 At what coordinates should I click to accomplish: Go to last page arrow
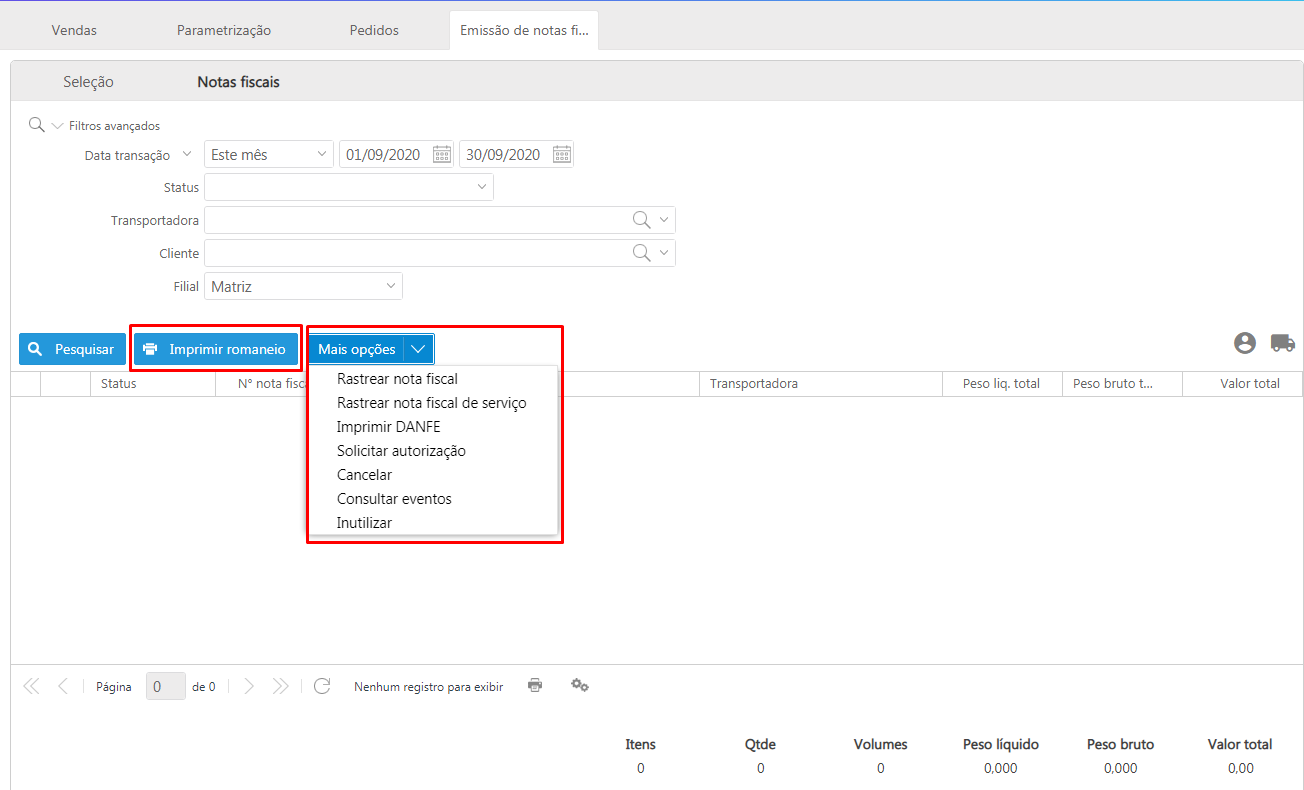[x=281, y=686]
